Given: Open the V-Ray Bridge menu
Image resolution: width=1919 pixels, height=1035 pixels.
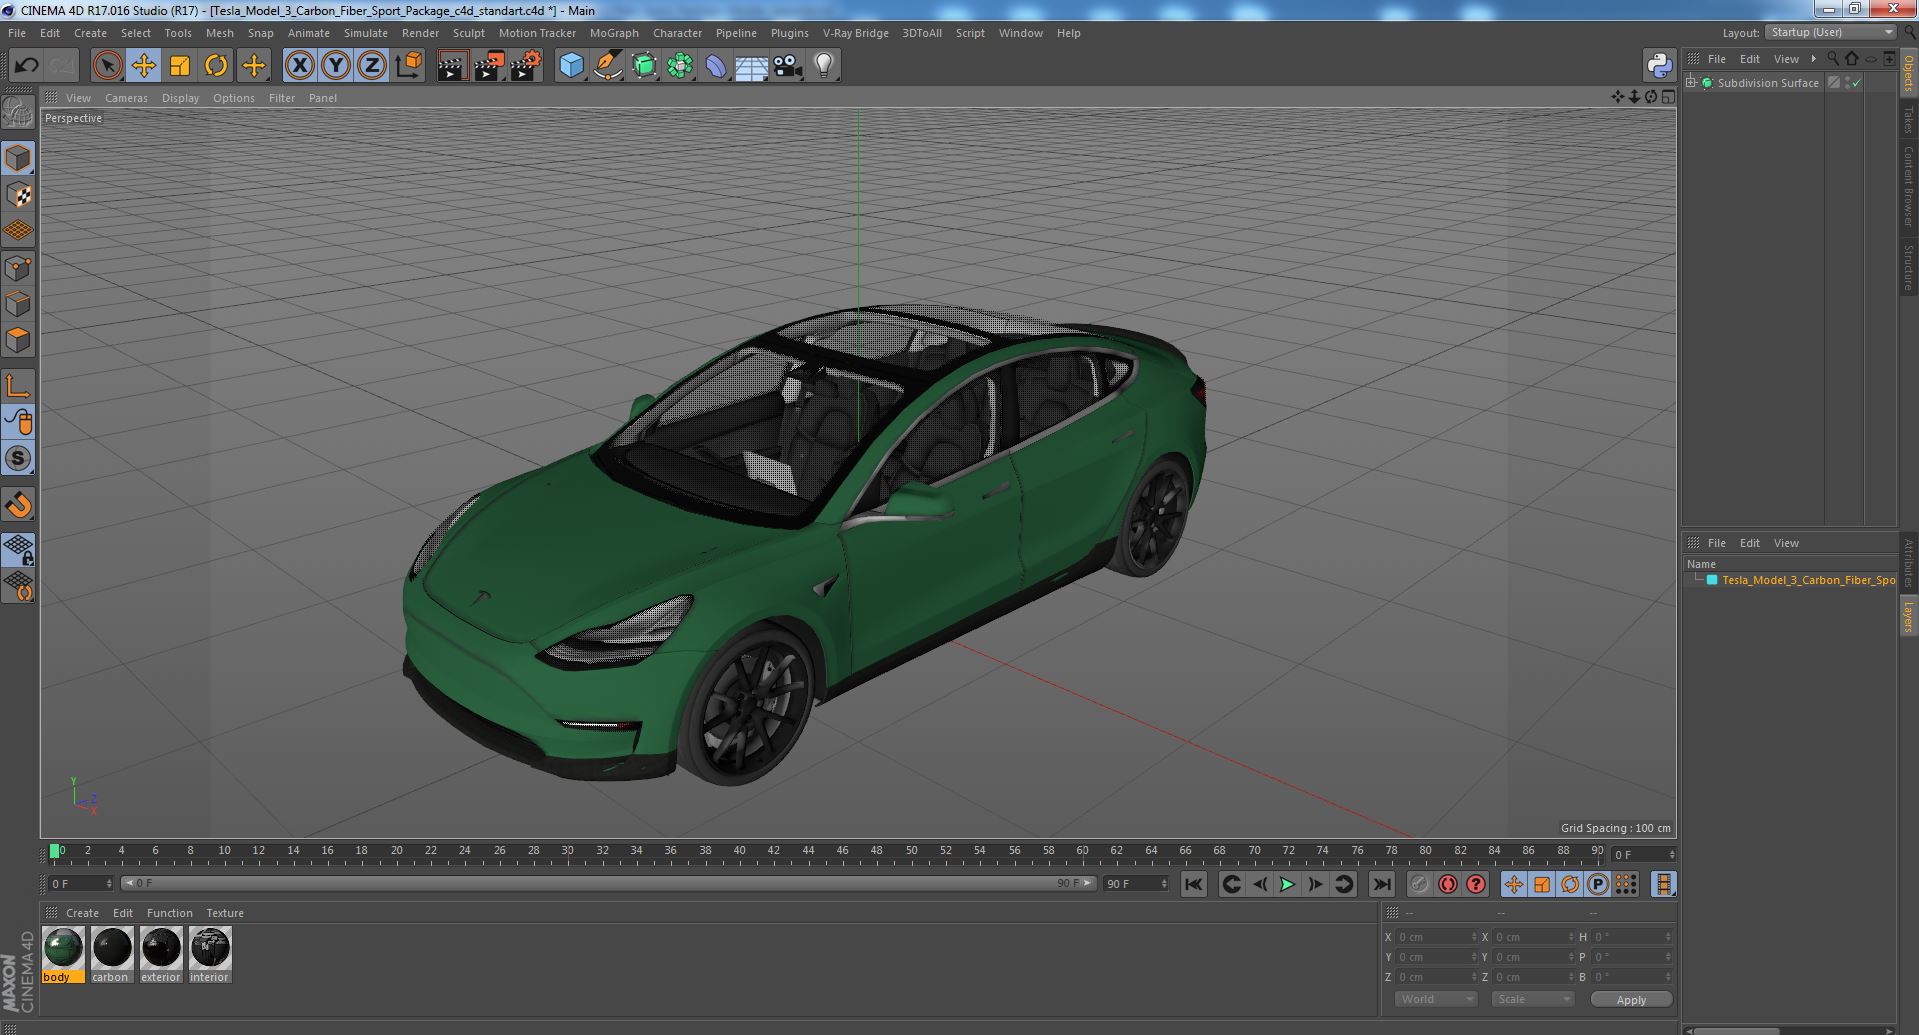Looking at the screenshot, I should tap(855, 33).
